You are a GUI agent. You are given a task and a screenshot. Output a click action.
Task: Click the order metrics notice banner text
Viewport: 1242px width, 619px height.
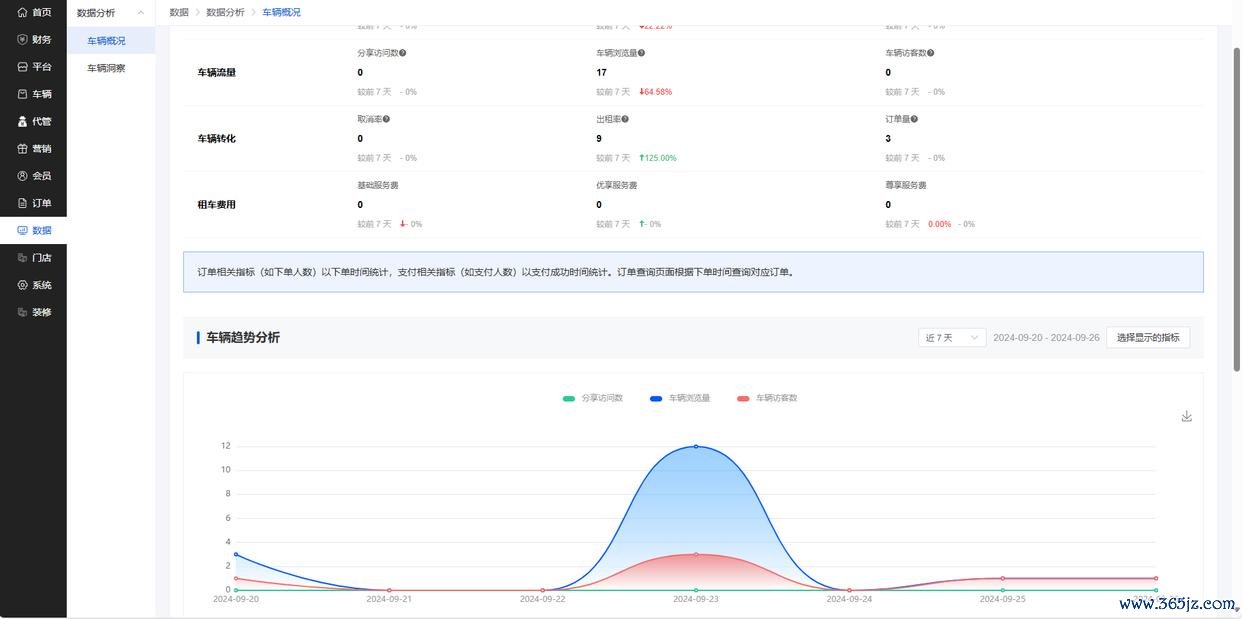pos(497,272)
